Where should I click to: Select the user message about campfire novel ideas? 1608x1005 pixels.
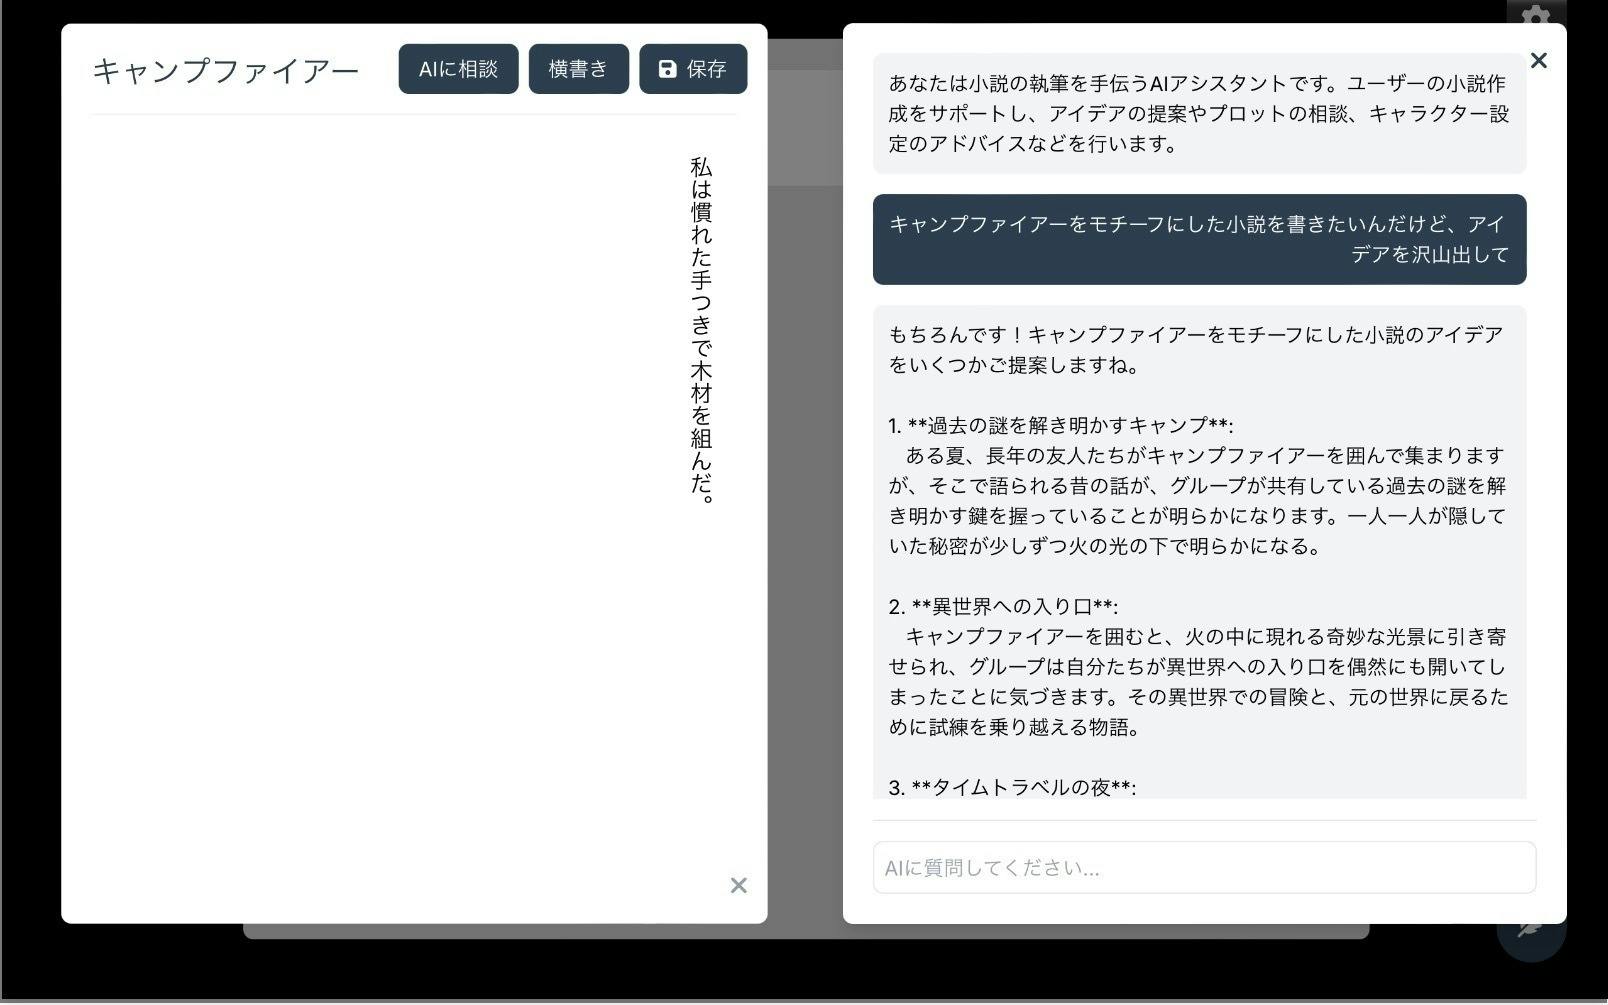click(x=1199, y=240)
